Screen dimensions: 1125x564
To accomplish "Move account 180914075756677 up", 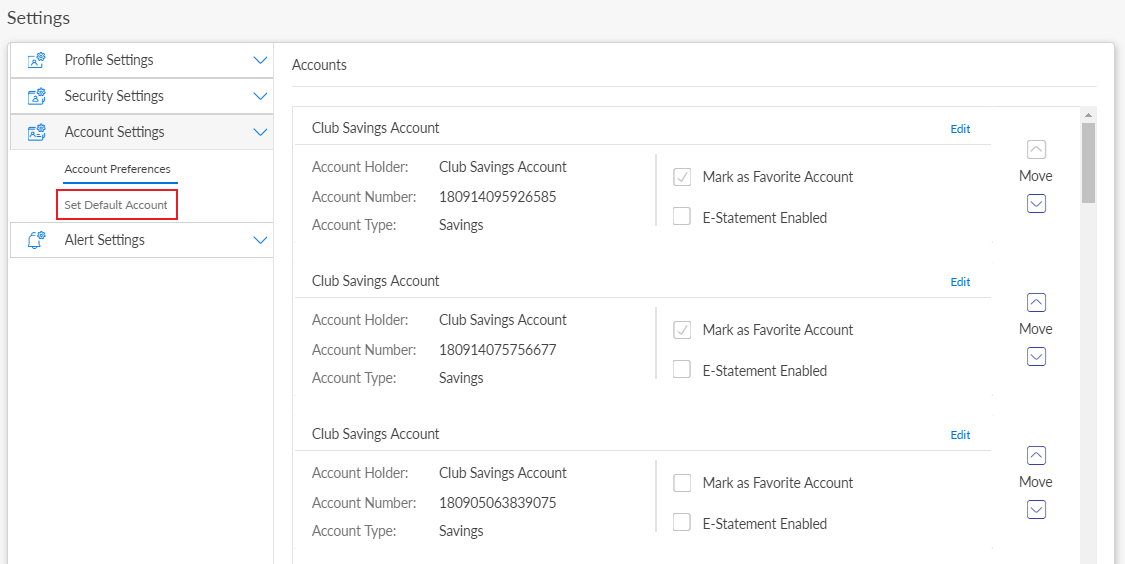I will pos(1036,302).
